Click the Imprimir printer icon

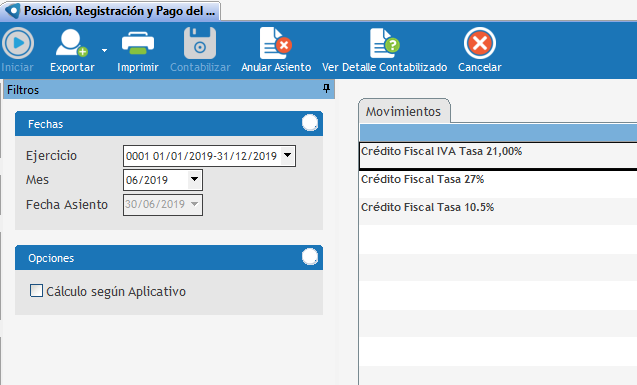138,43
